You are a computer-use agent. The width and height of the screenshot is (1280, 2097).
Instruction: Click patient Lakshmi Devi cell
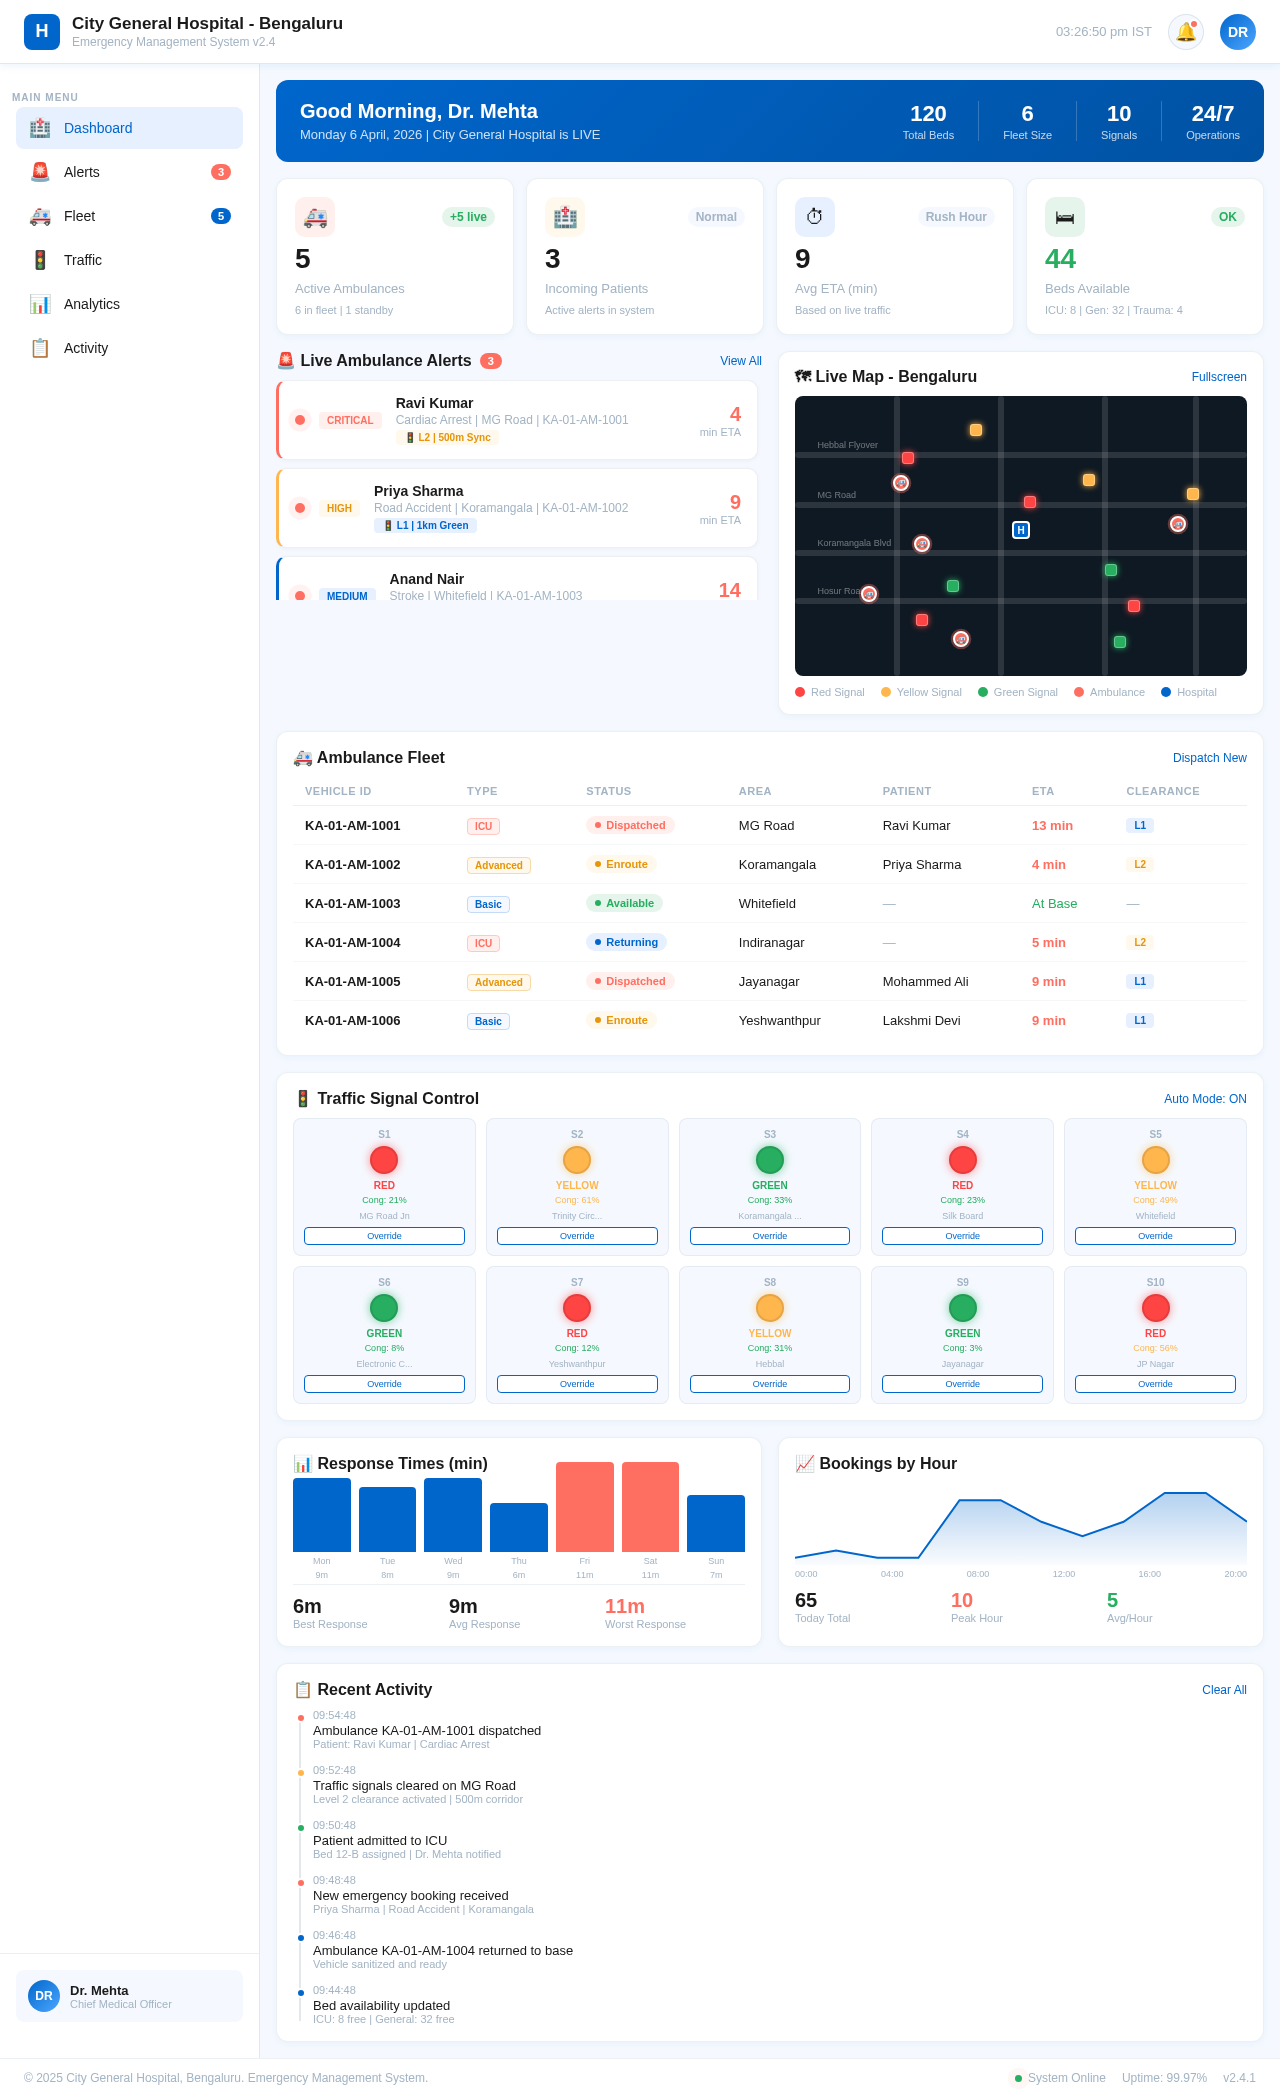point(922,1020)
